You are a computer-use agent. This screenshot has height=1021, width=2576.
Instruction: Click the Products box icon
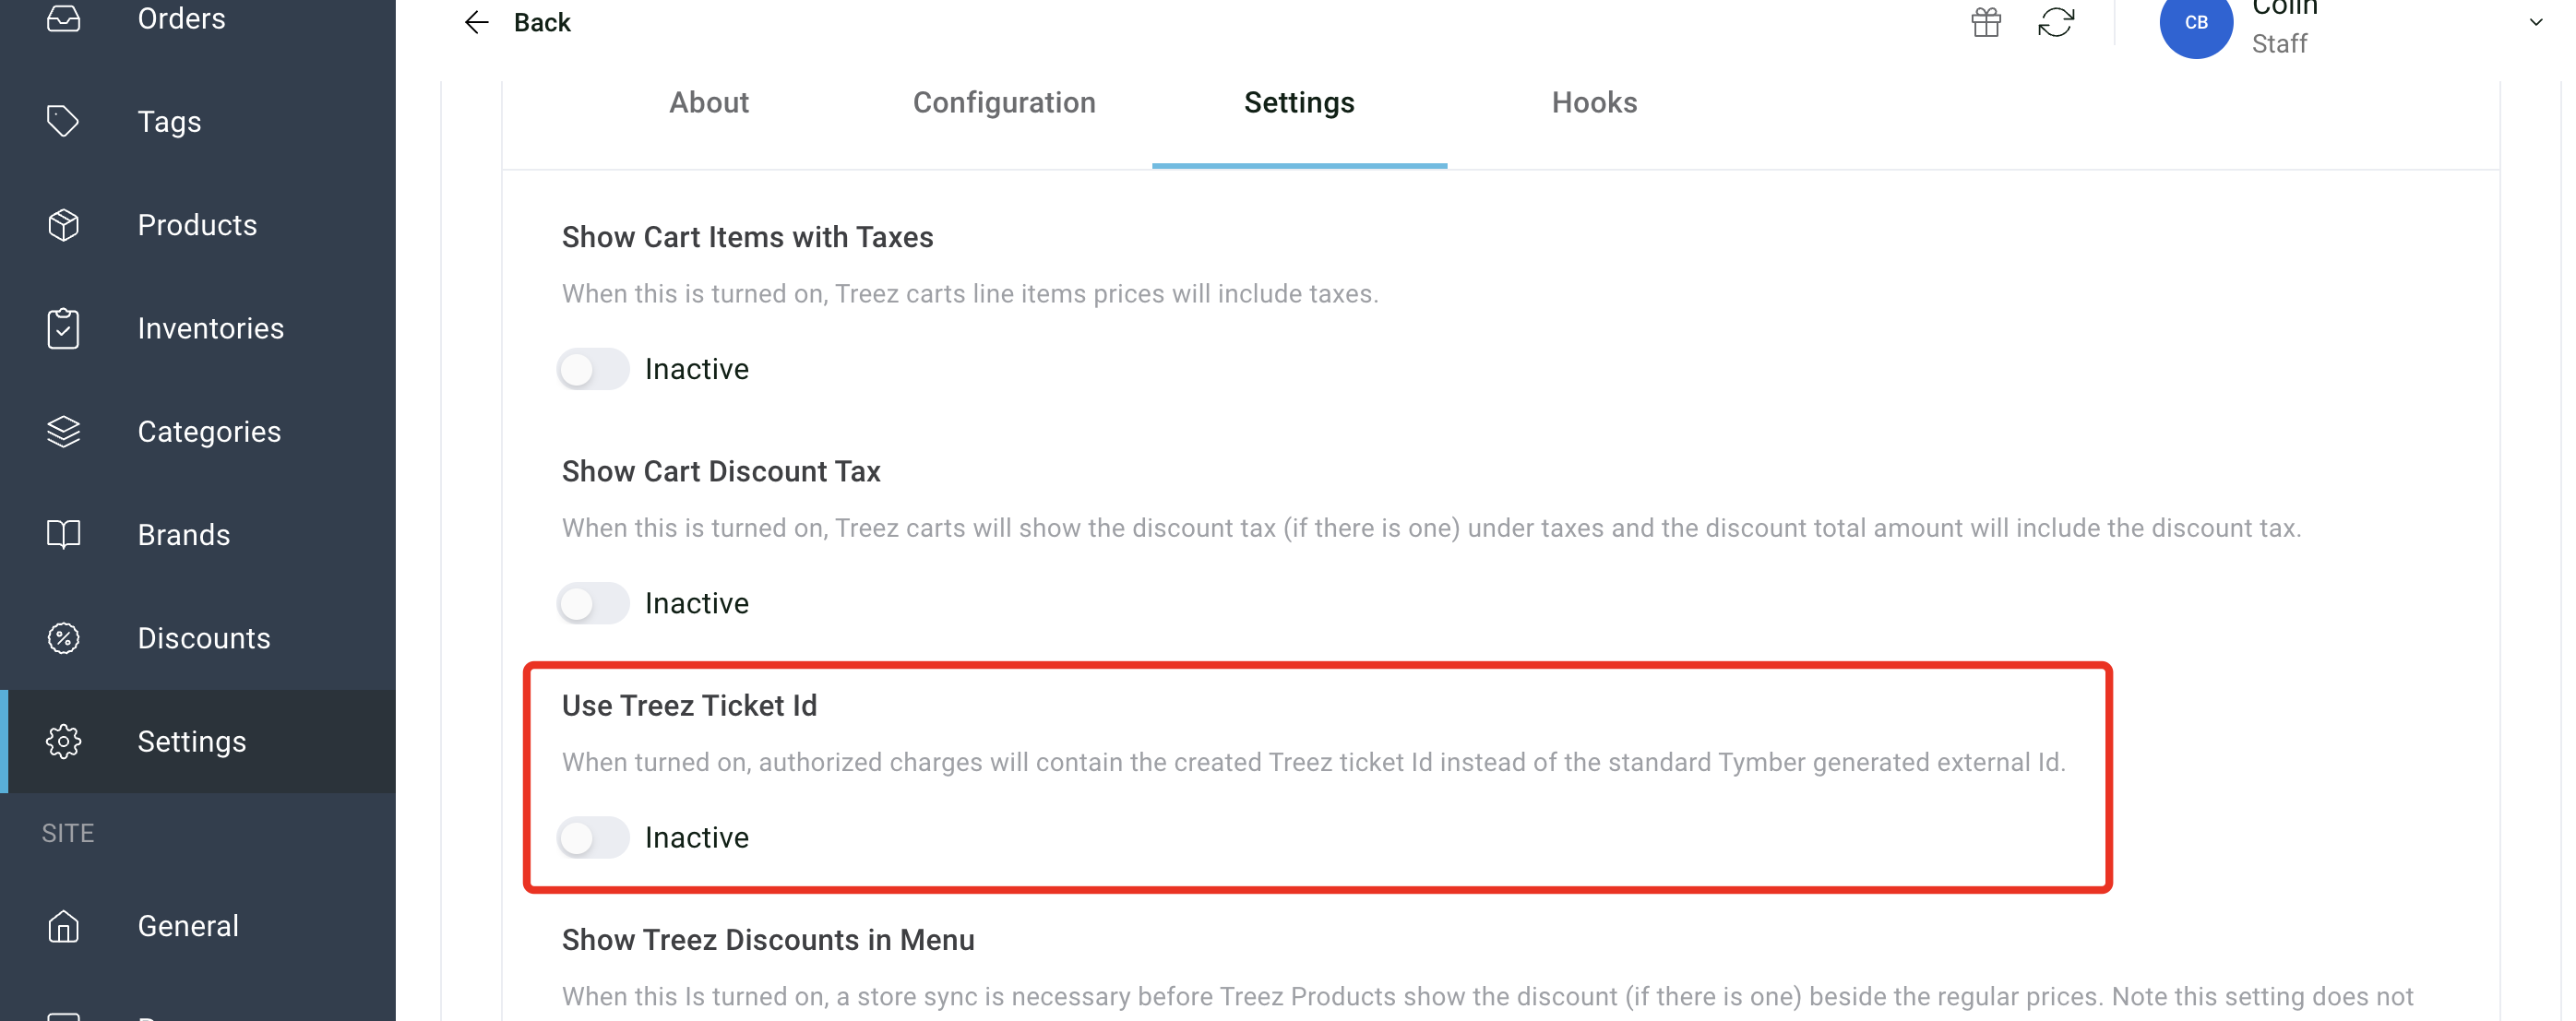[63, 225]
